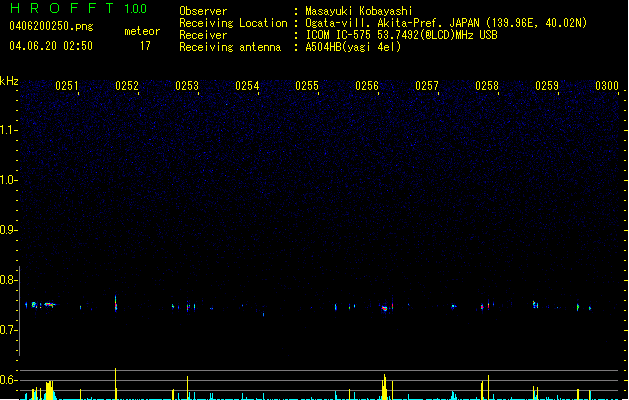This screenshot has width=629, height=400.
Task: Click the tall meteor echo before 0252
Action: pos(116,303)
